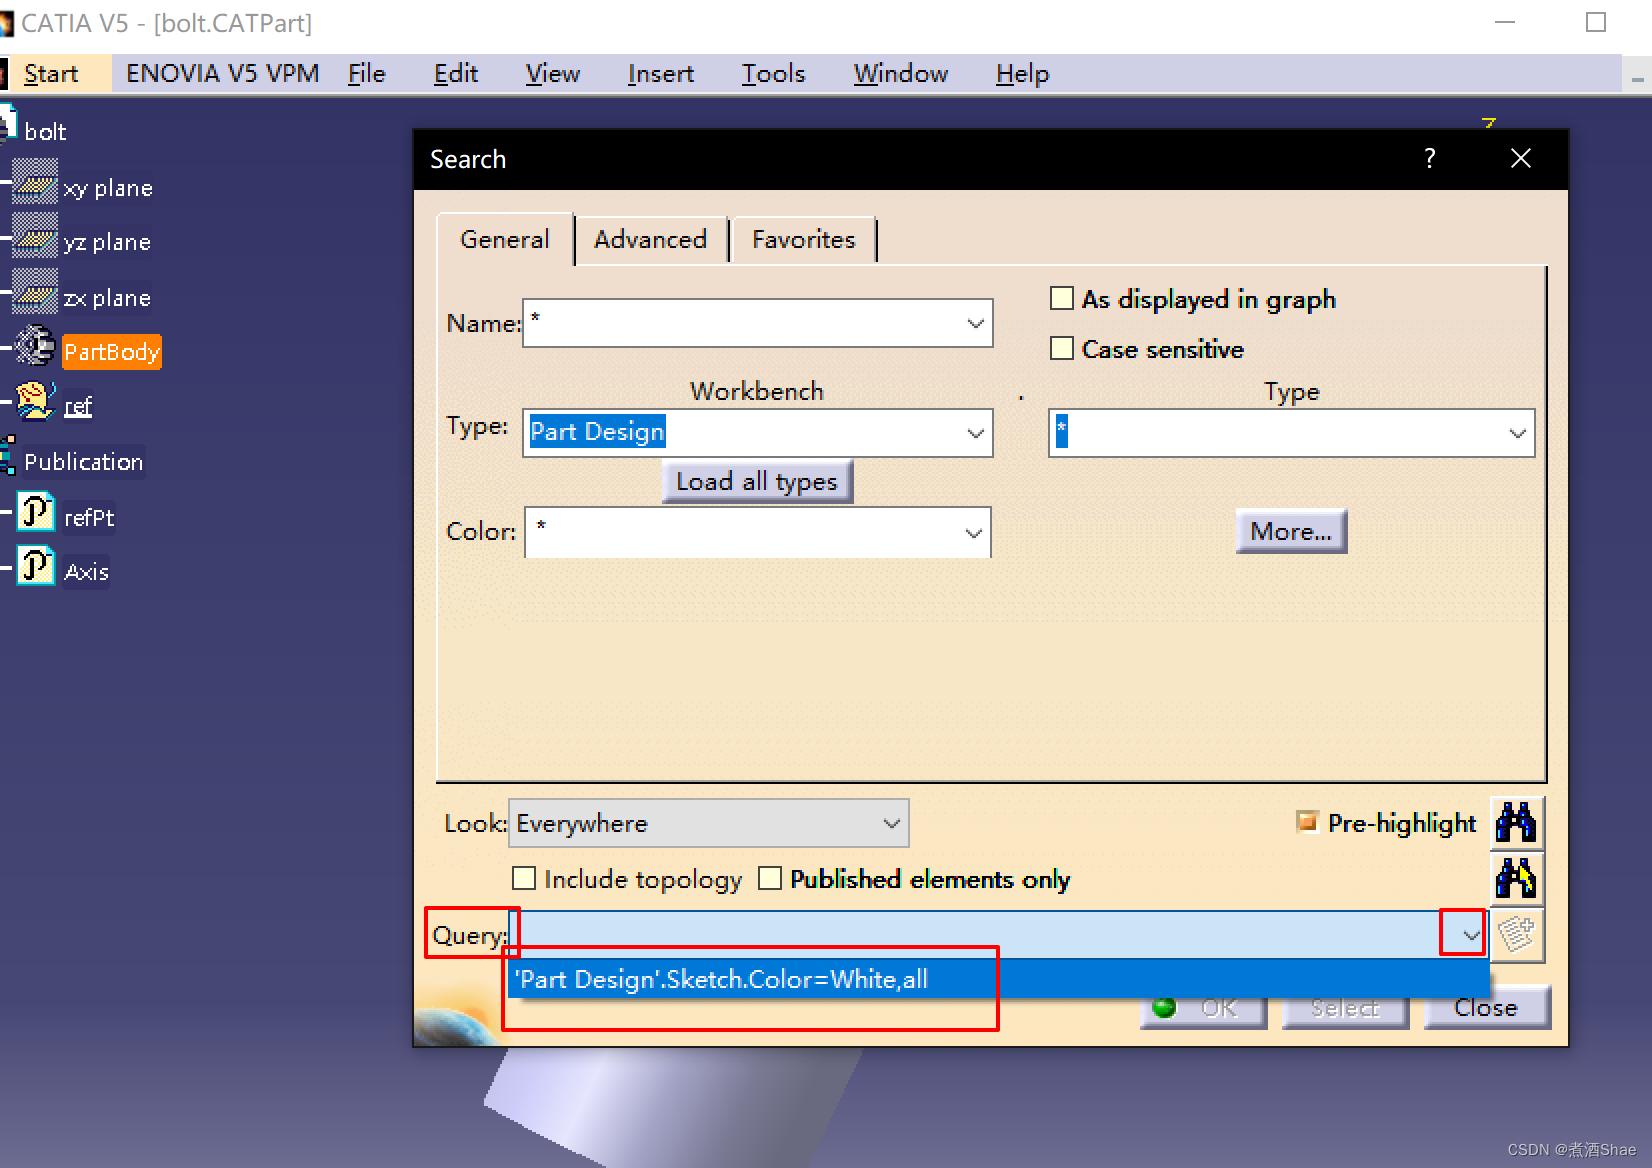Click the add to favorites icon beside Query
Image resolution: width=1652 pixels, height=1168 pixels.
tap(1517, 935)
